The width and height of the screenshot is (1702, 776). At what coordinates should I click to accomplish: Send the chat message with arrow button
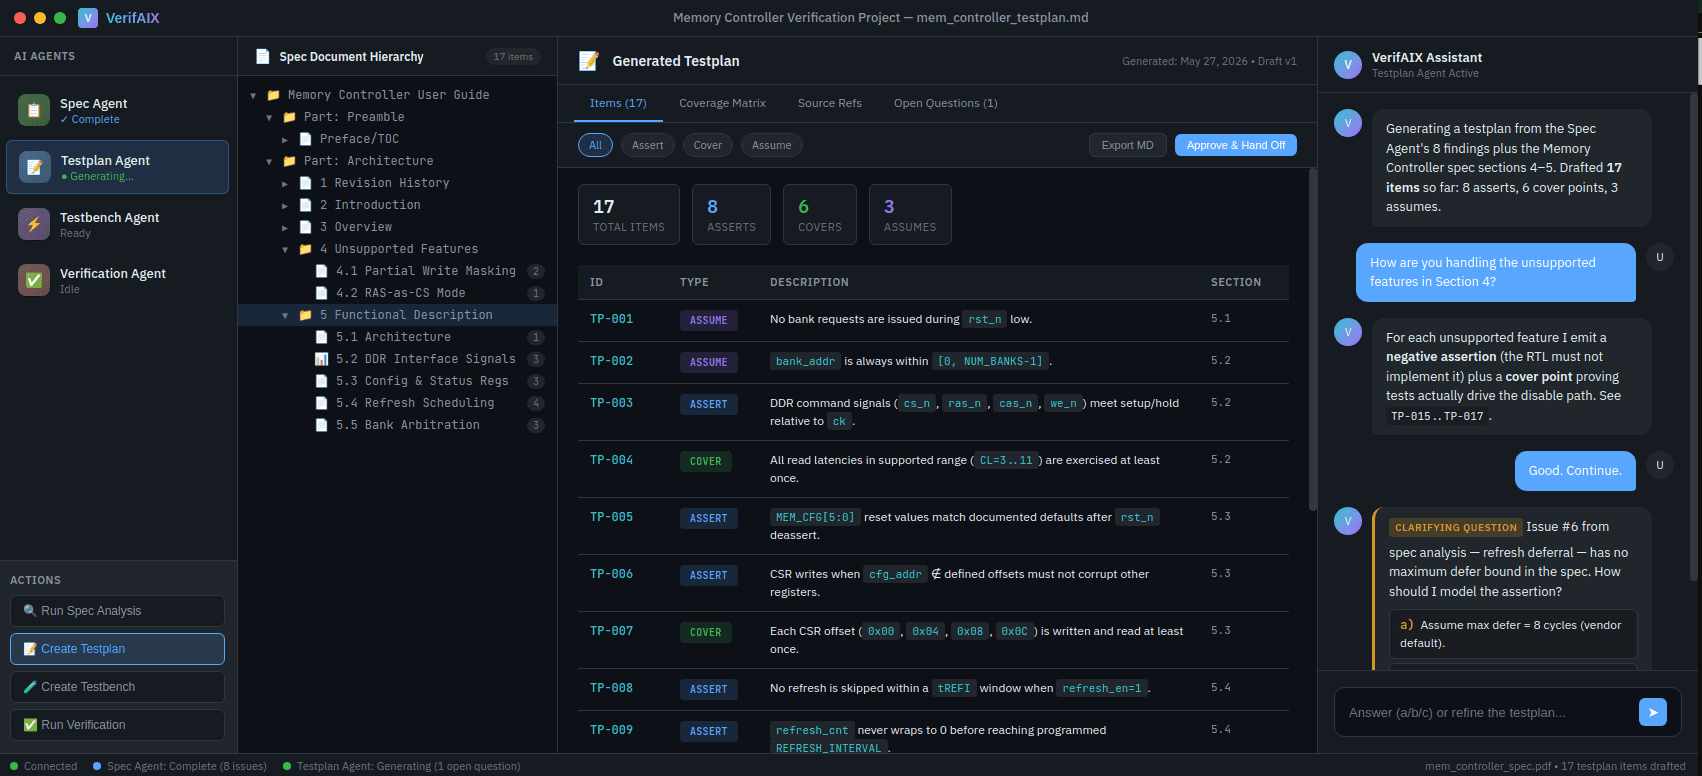coord(1653,712)
